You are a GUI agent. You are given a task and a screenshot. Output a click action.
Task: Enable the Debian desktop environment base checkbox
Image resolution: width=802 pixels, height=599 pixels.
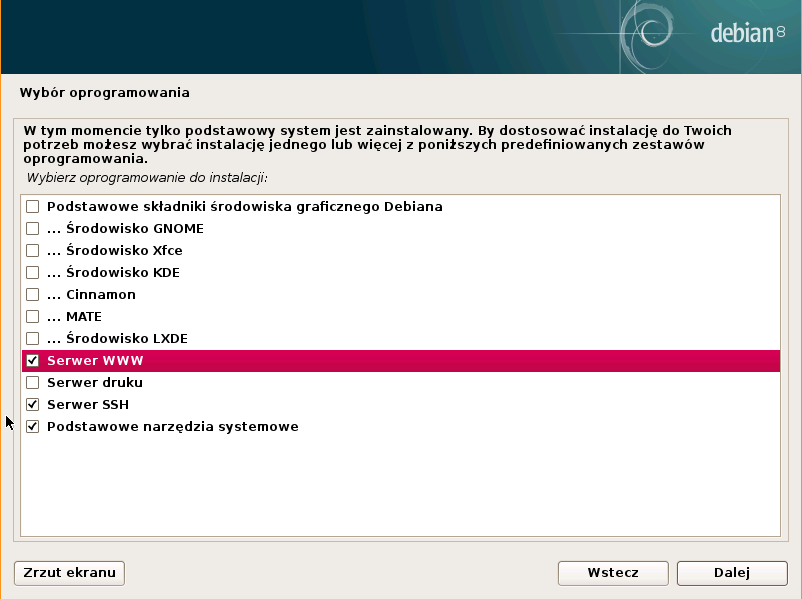[32, 207]
